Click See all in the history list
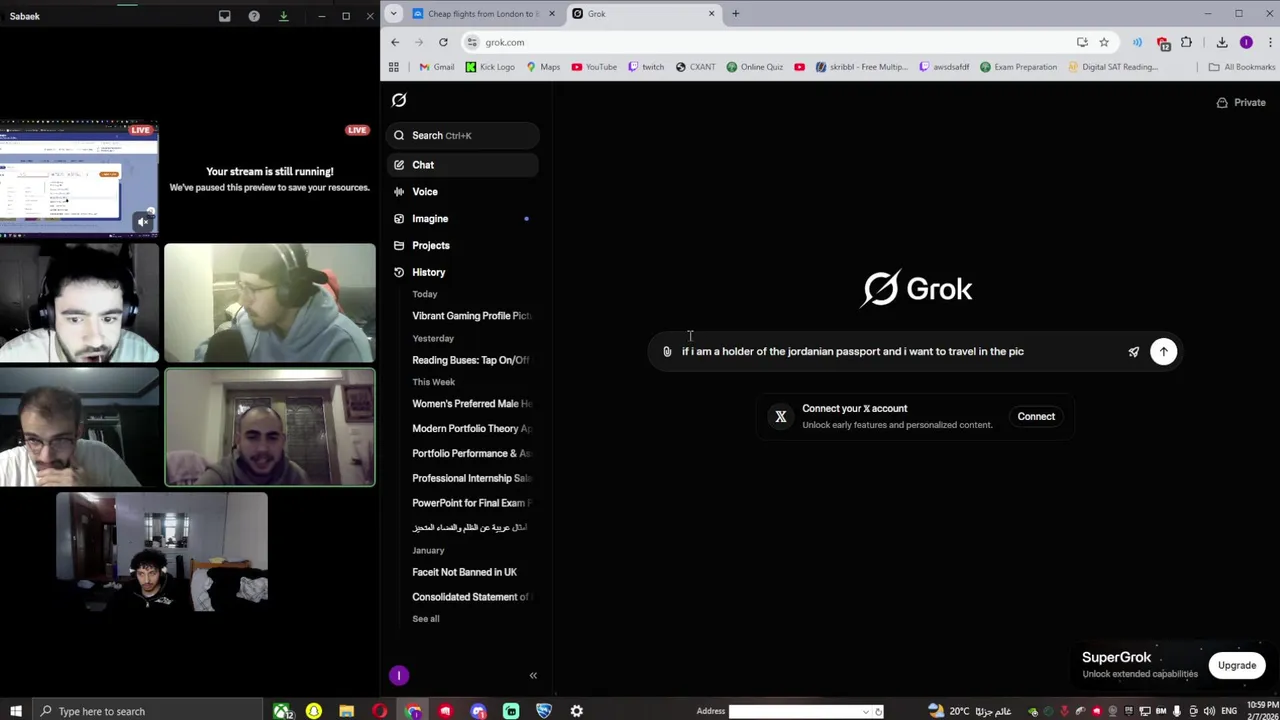Image resolution: width=1280 pixels, height=720 pixels. coord(426,619)
